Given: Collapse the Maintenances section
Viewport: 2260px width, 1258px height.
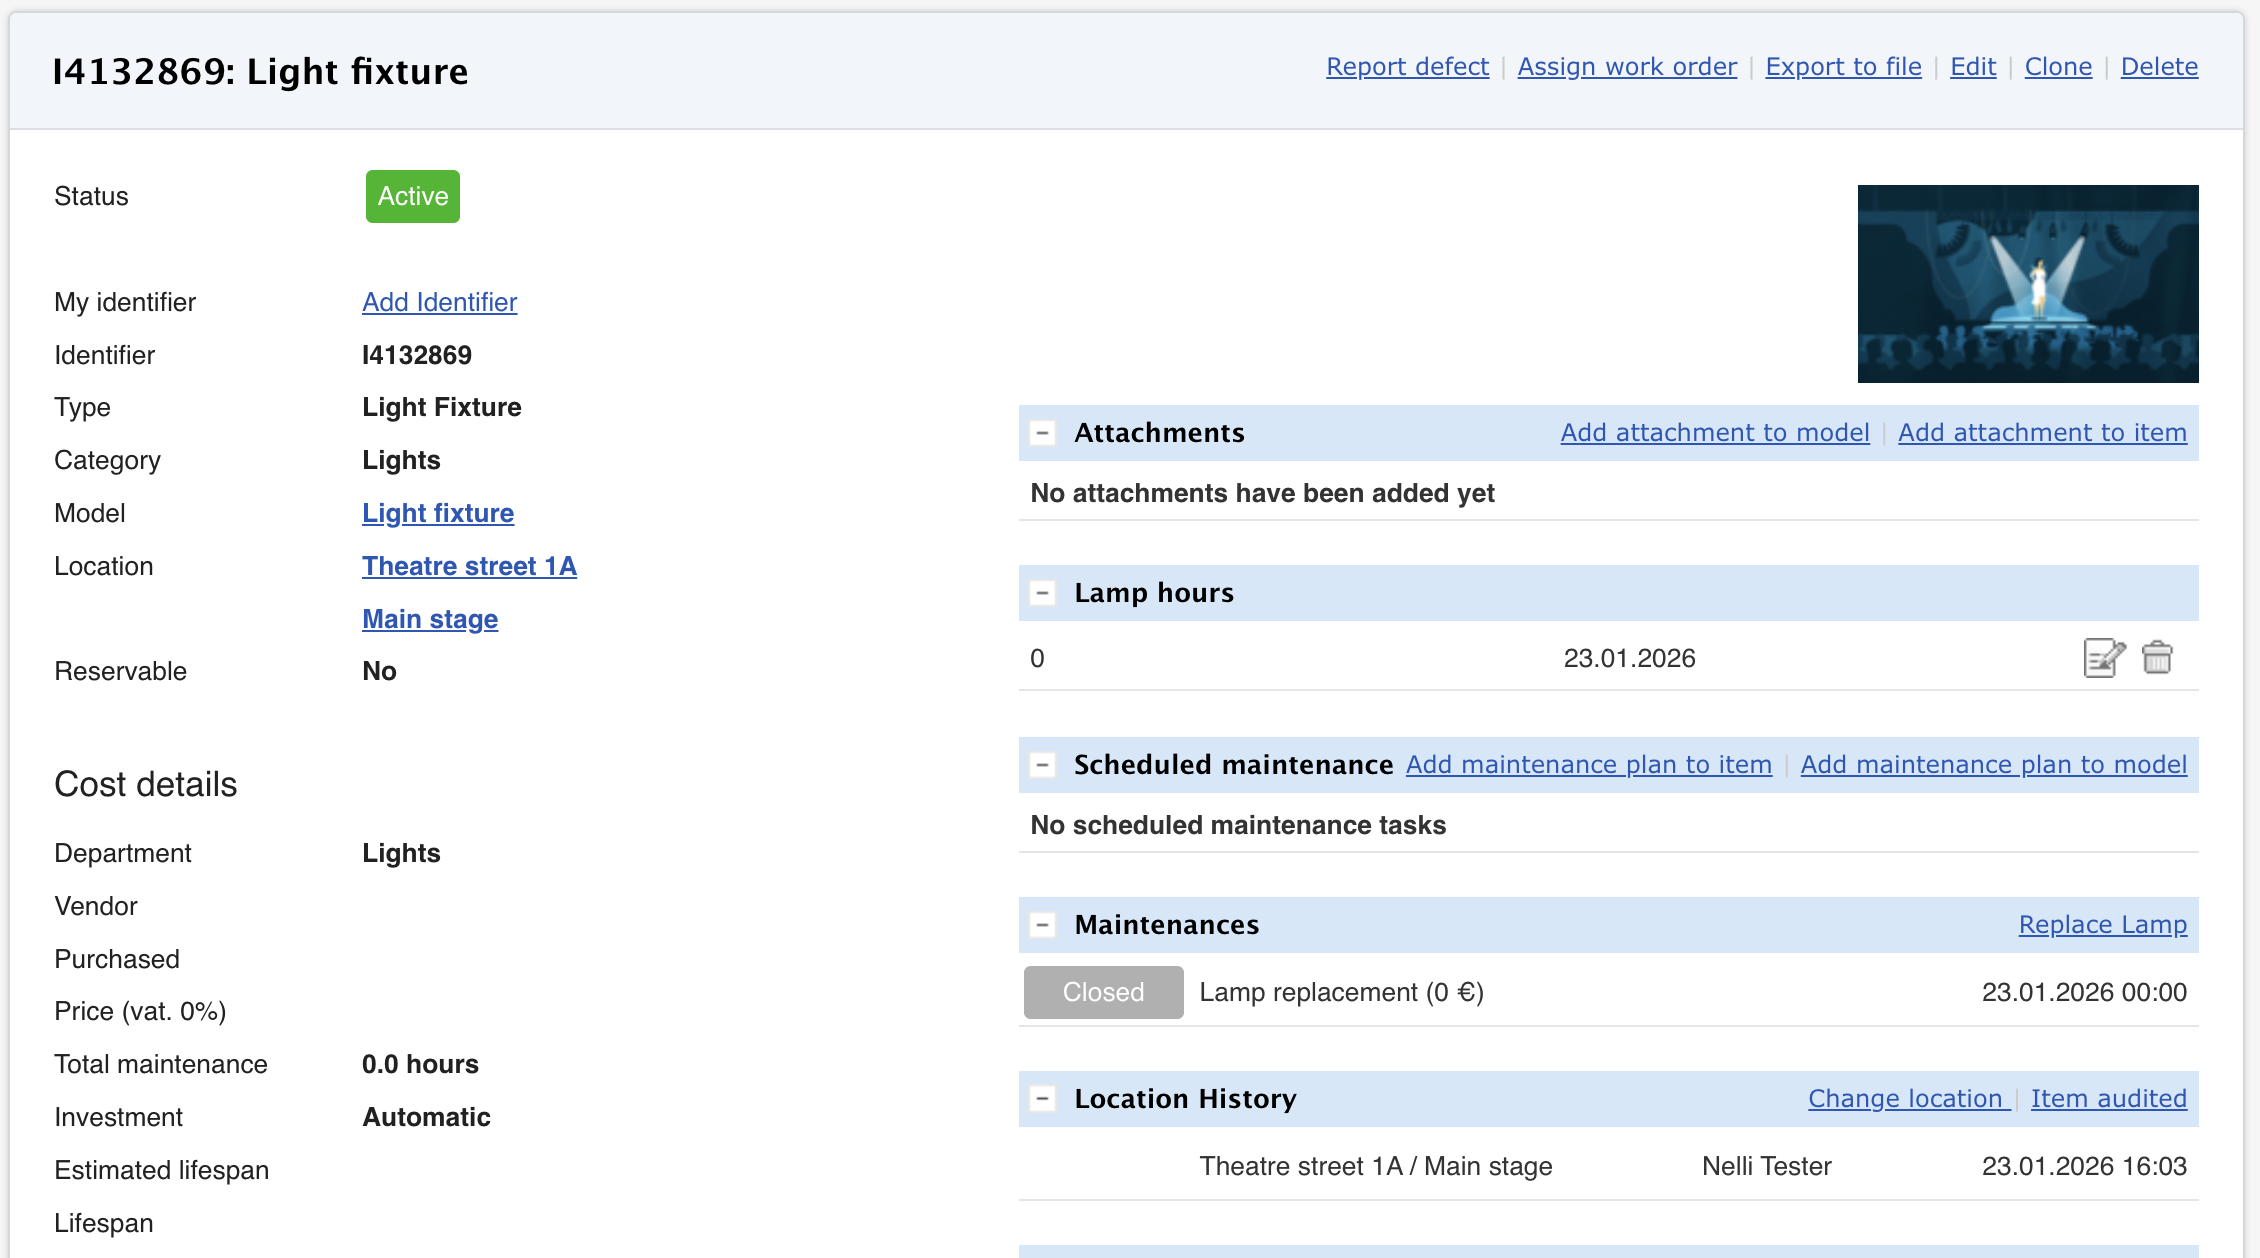Looking at the screenshot, I should [x=1042, y=925].
